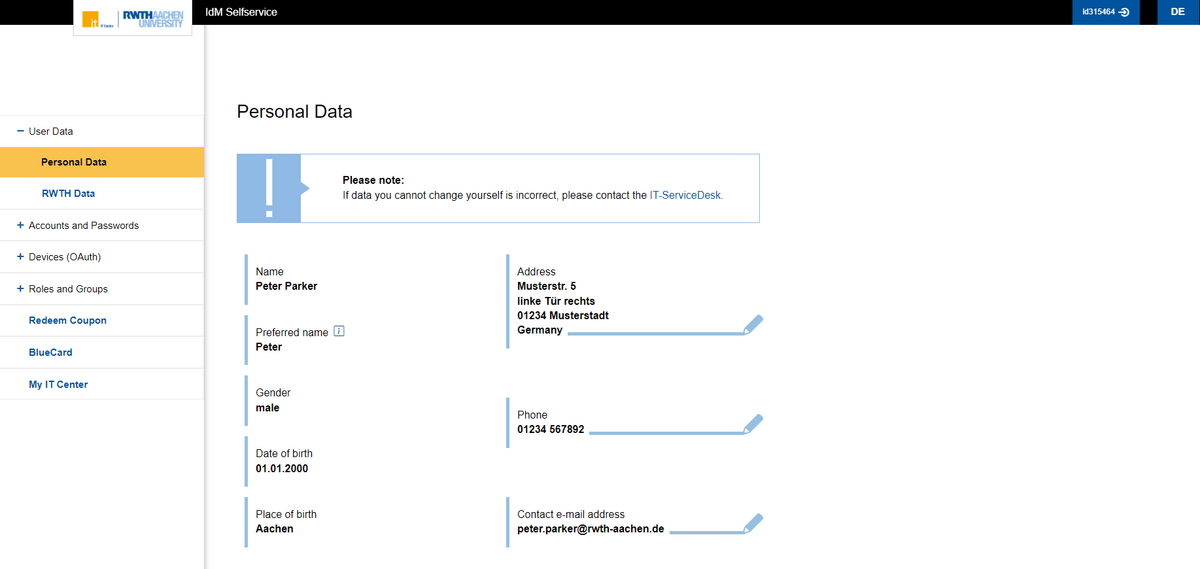Click the Personal Data heading
Screen dimensions: 1200x569
point(294,112)
